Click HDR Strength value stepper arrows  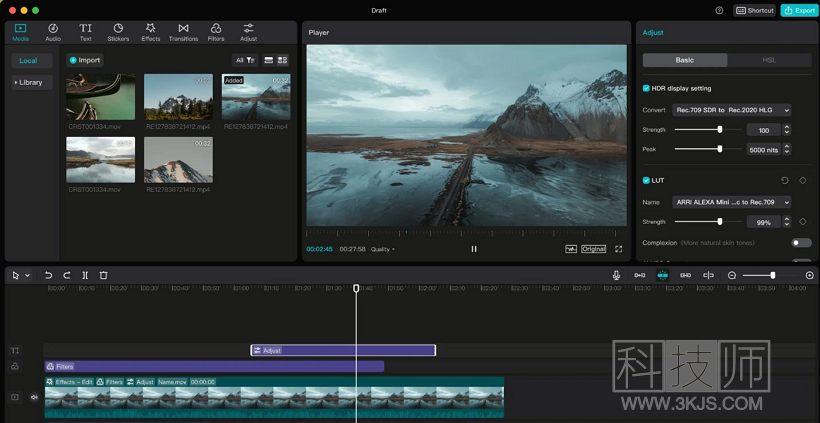[x=786, y=130]
